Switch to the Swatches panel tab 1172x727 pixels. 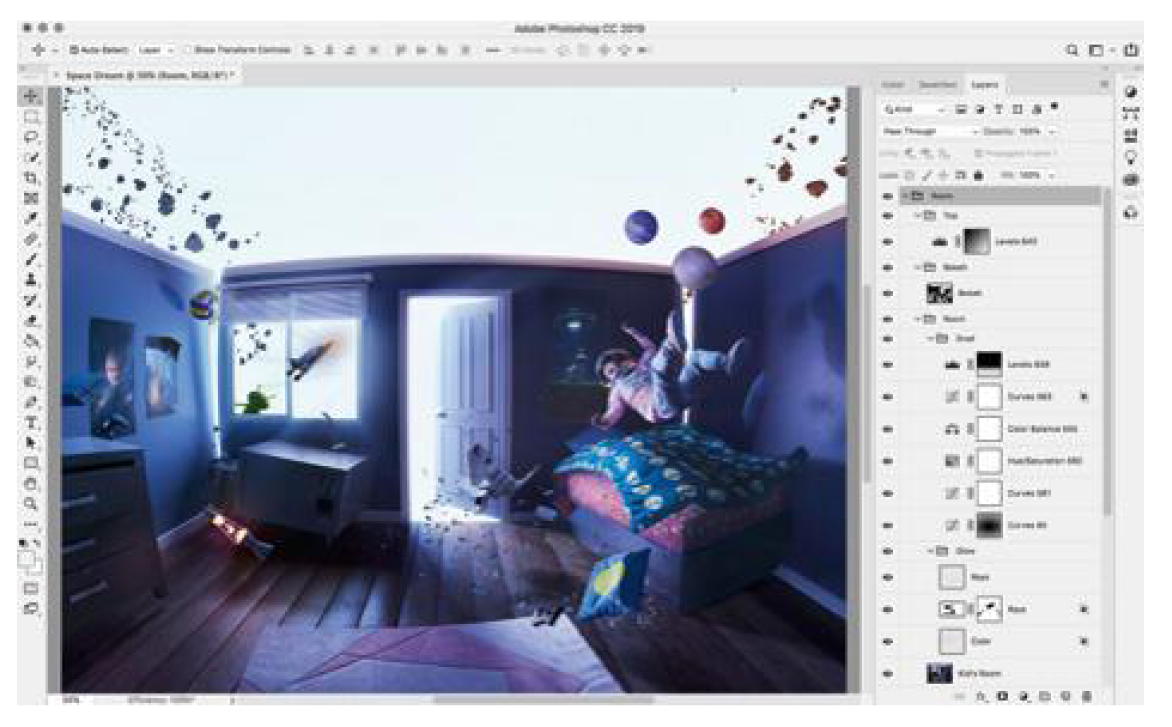[937, 85]
